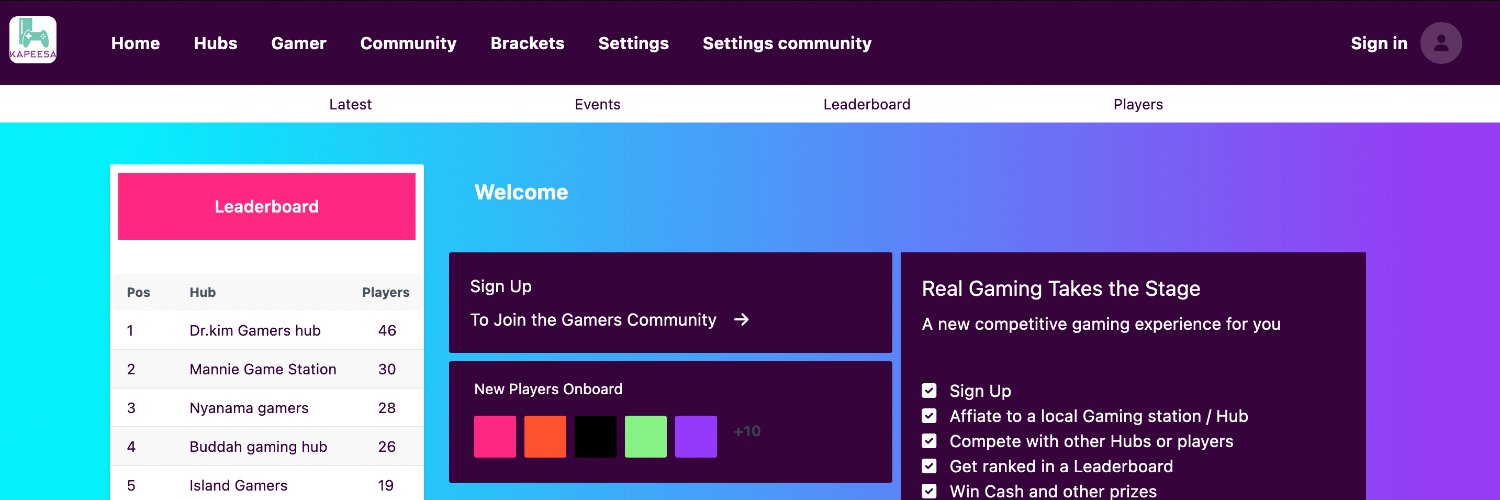
Task: Click player count 19
Action: point(387,485)
